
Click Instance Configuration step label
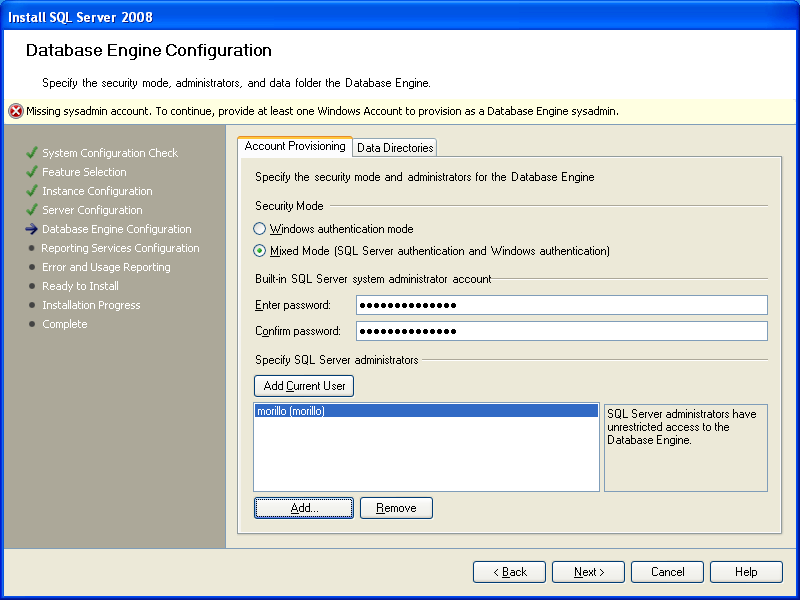click(97, 191)
